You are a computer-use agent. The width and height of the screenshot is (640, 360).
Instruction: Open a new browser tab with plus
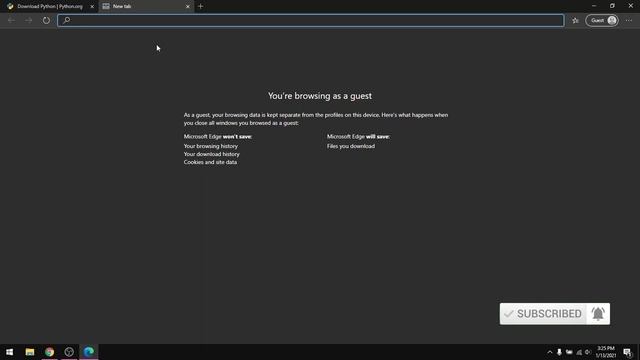pyautogui.click(x=200, y=7)
